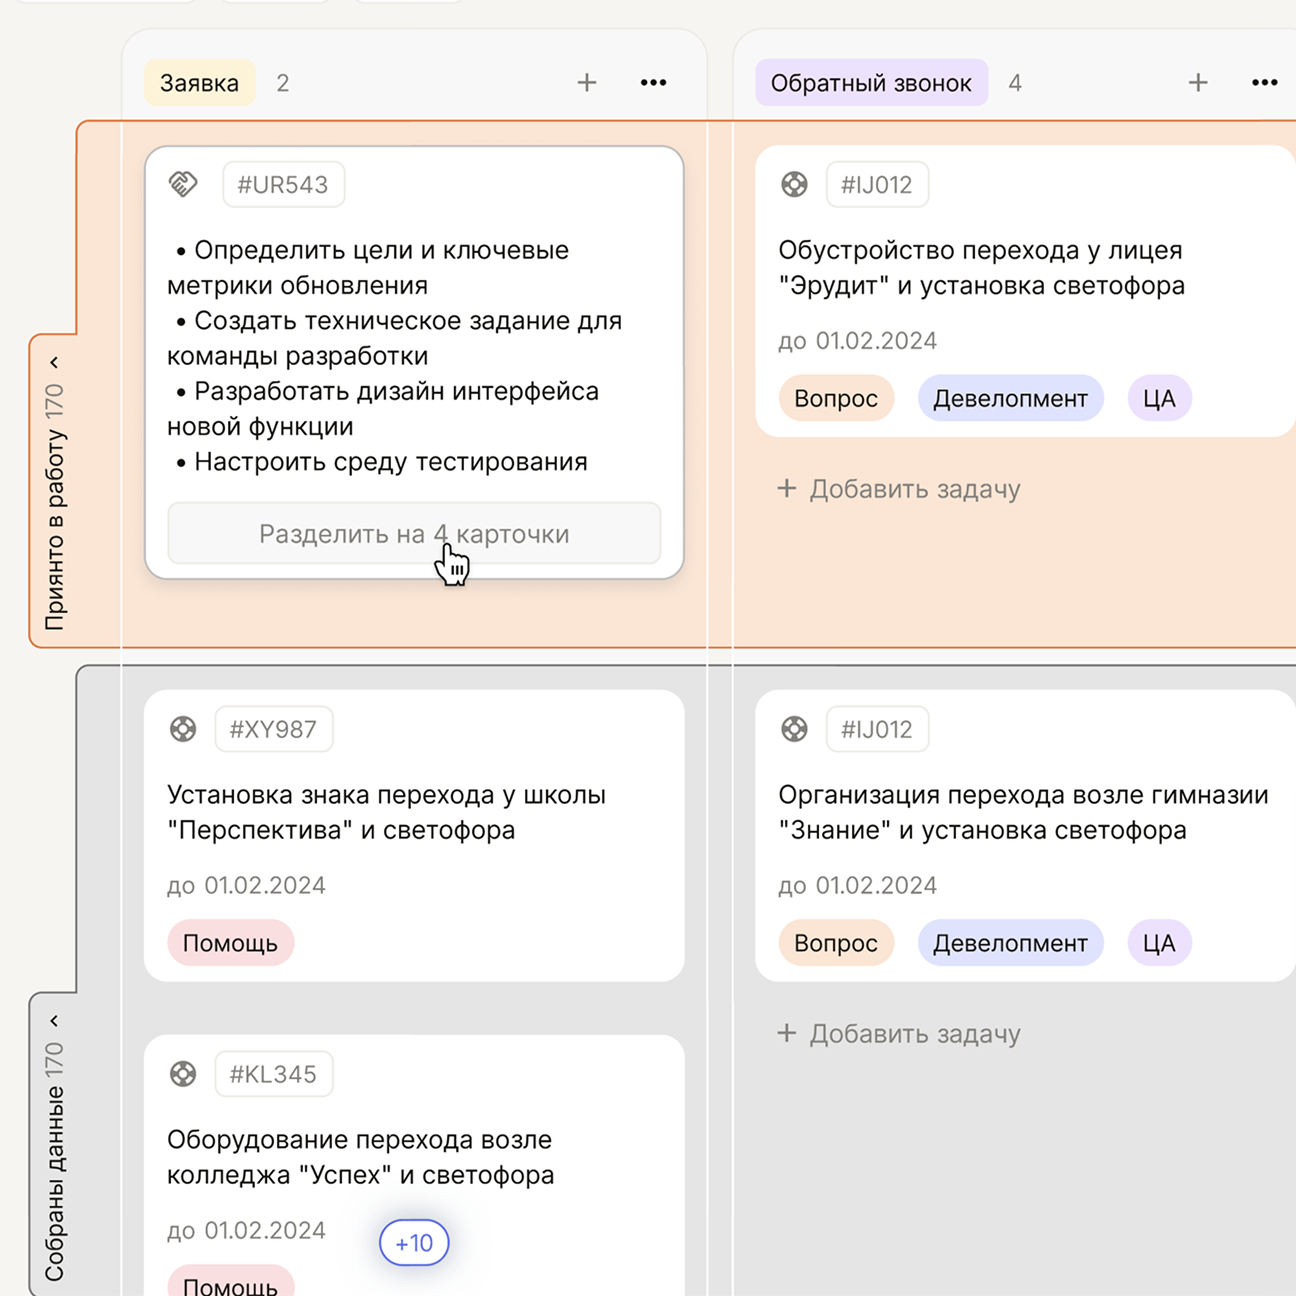Click the film icon on card #XY987
1296x1296 pixels.
click(x=183, y=729)
